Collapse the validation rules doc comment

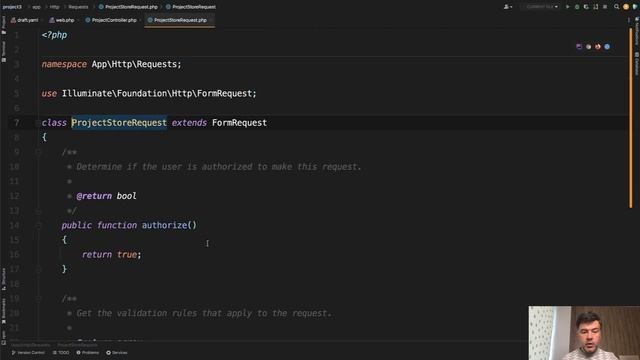[x=38, y=299]
